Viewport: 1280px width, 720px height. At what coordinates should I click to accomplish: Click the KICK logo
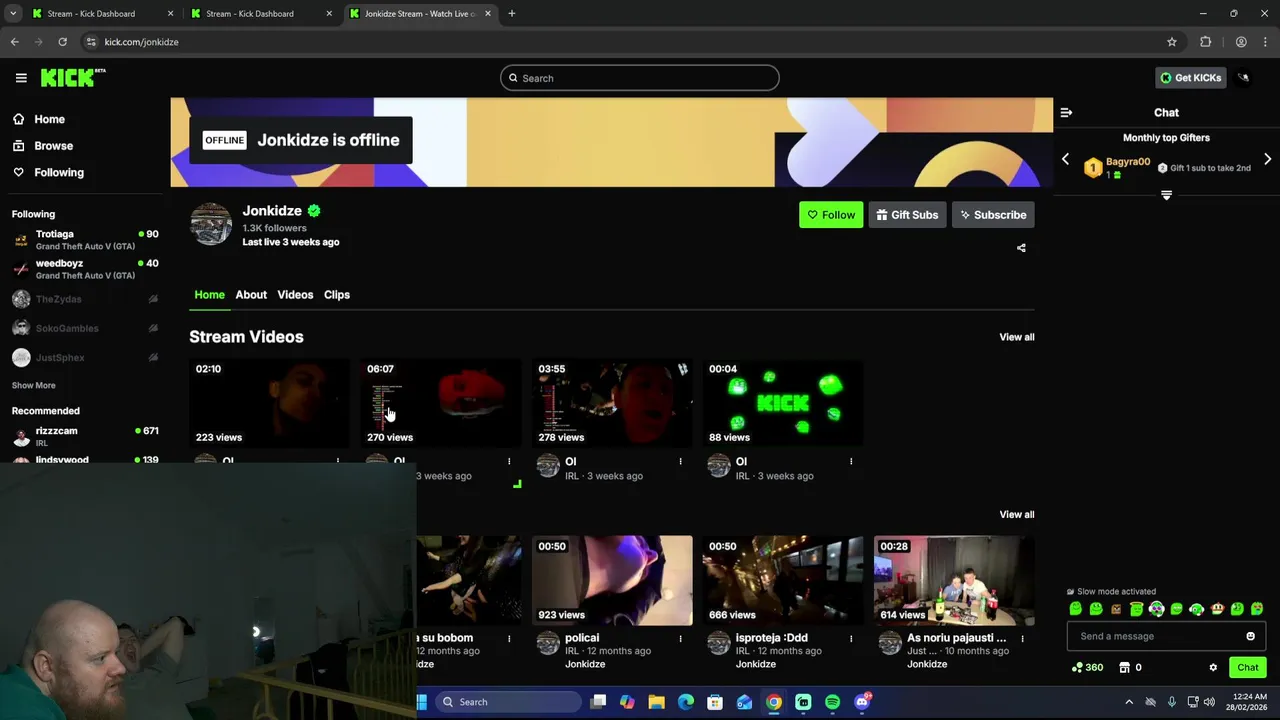point(72,78)
